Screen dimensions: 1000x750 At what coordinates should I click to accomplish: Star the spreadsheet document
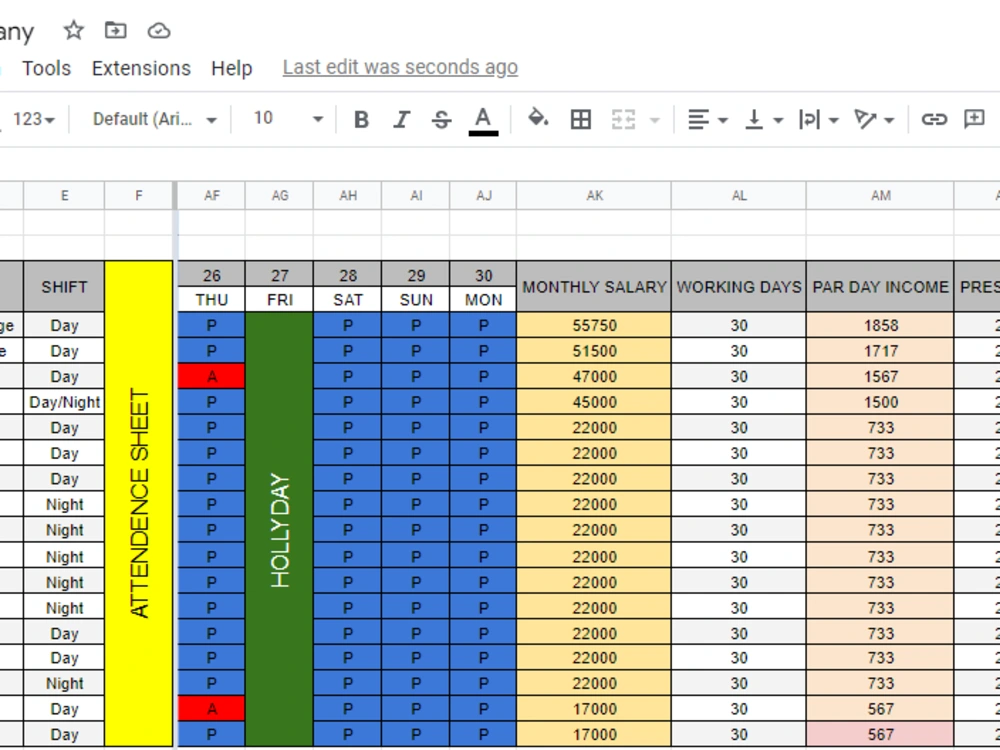point(73,30)
